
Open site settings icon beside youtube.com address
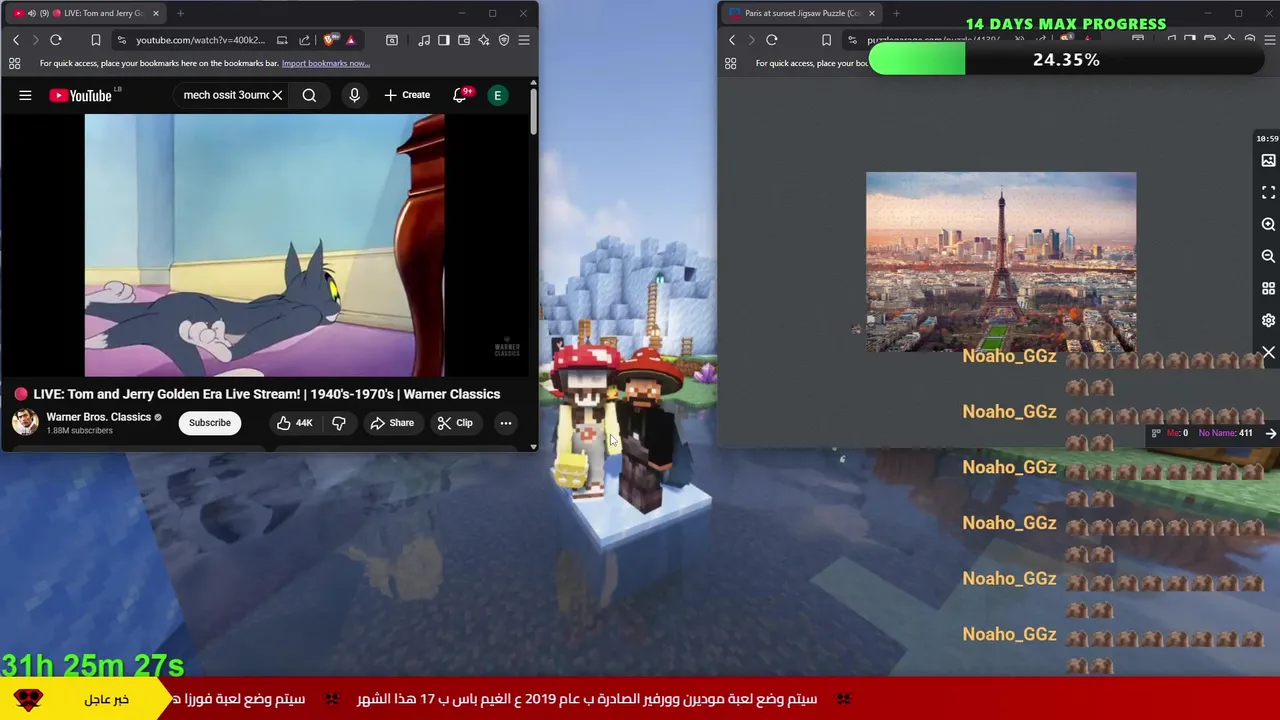(121, 40)
